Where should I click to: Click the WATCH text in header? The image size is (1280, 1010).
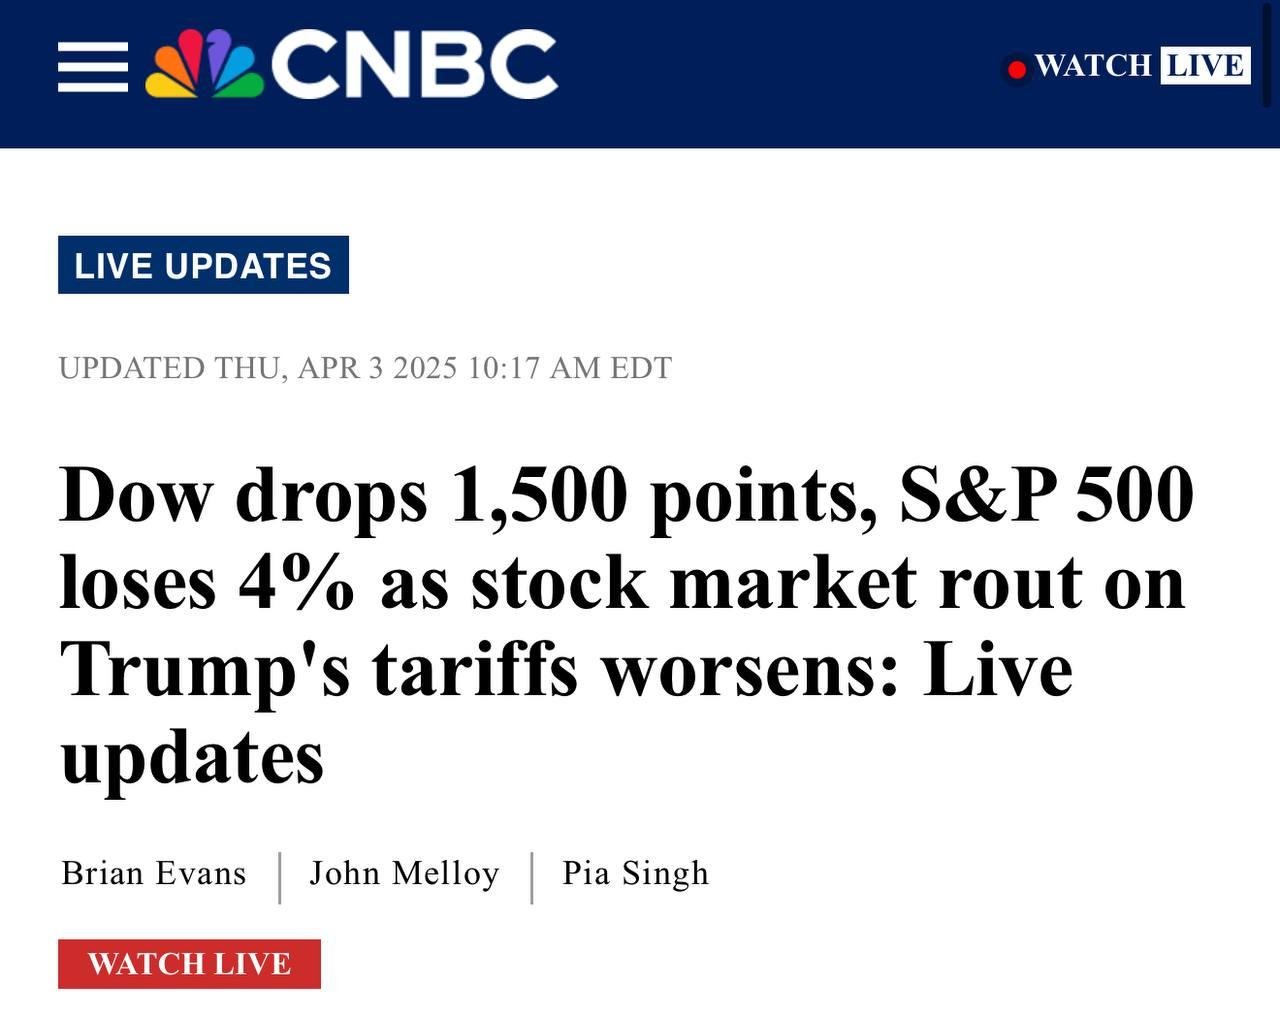click(1092, 66)
